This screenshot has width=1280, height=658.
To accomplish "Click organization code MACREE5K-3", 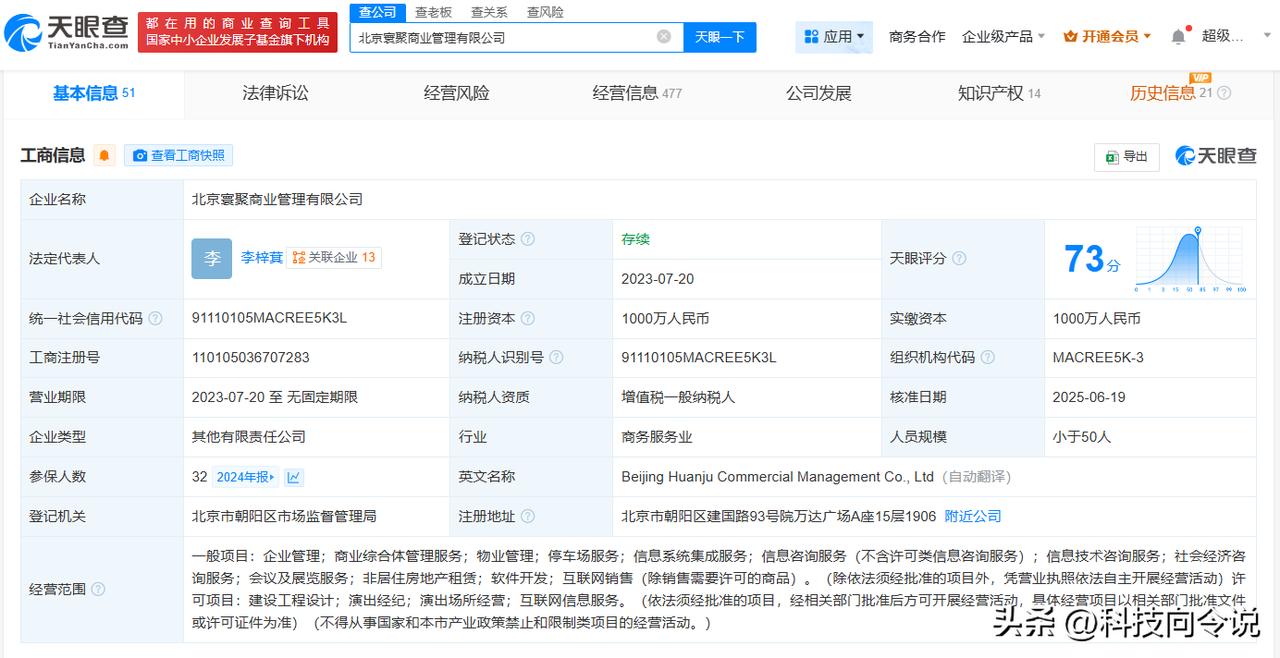I will (x=1098, y=357).
